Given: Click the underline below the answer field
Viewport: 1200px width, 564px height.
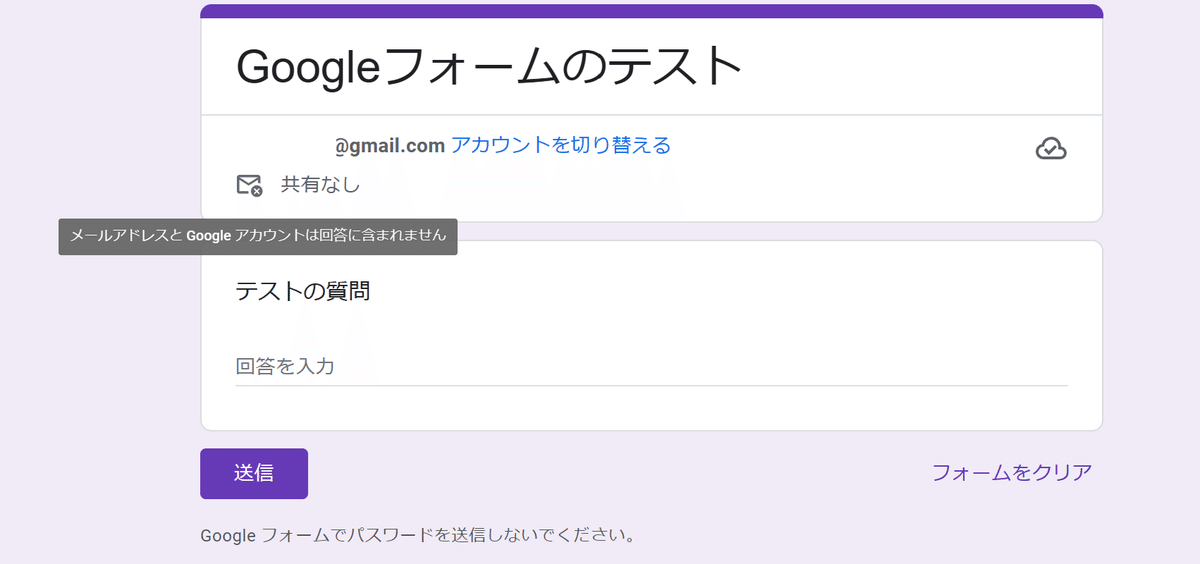Looking at the screenshot, I should 650,385.
